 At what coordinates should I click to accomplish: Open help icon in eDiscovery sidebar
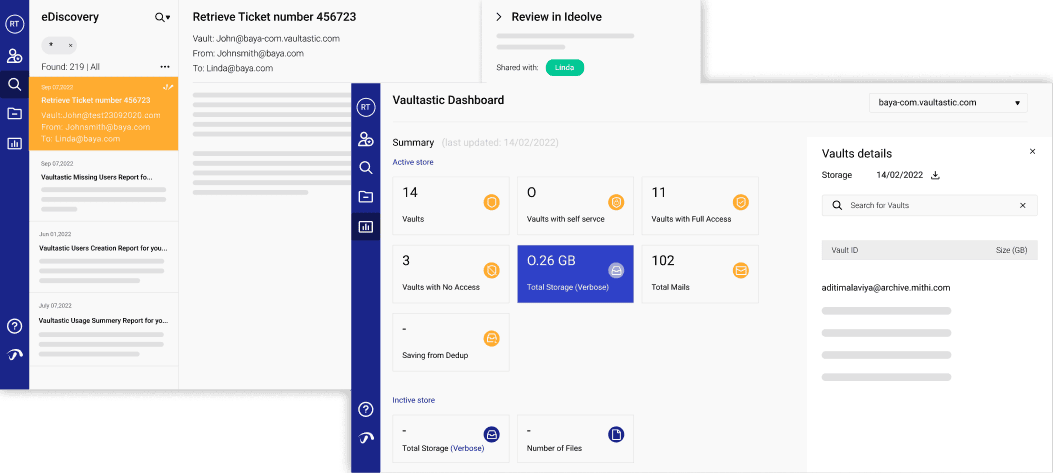[14, 327]
